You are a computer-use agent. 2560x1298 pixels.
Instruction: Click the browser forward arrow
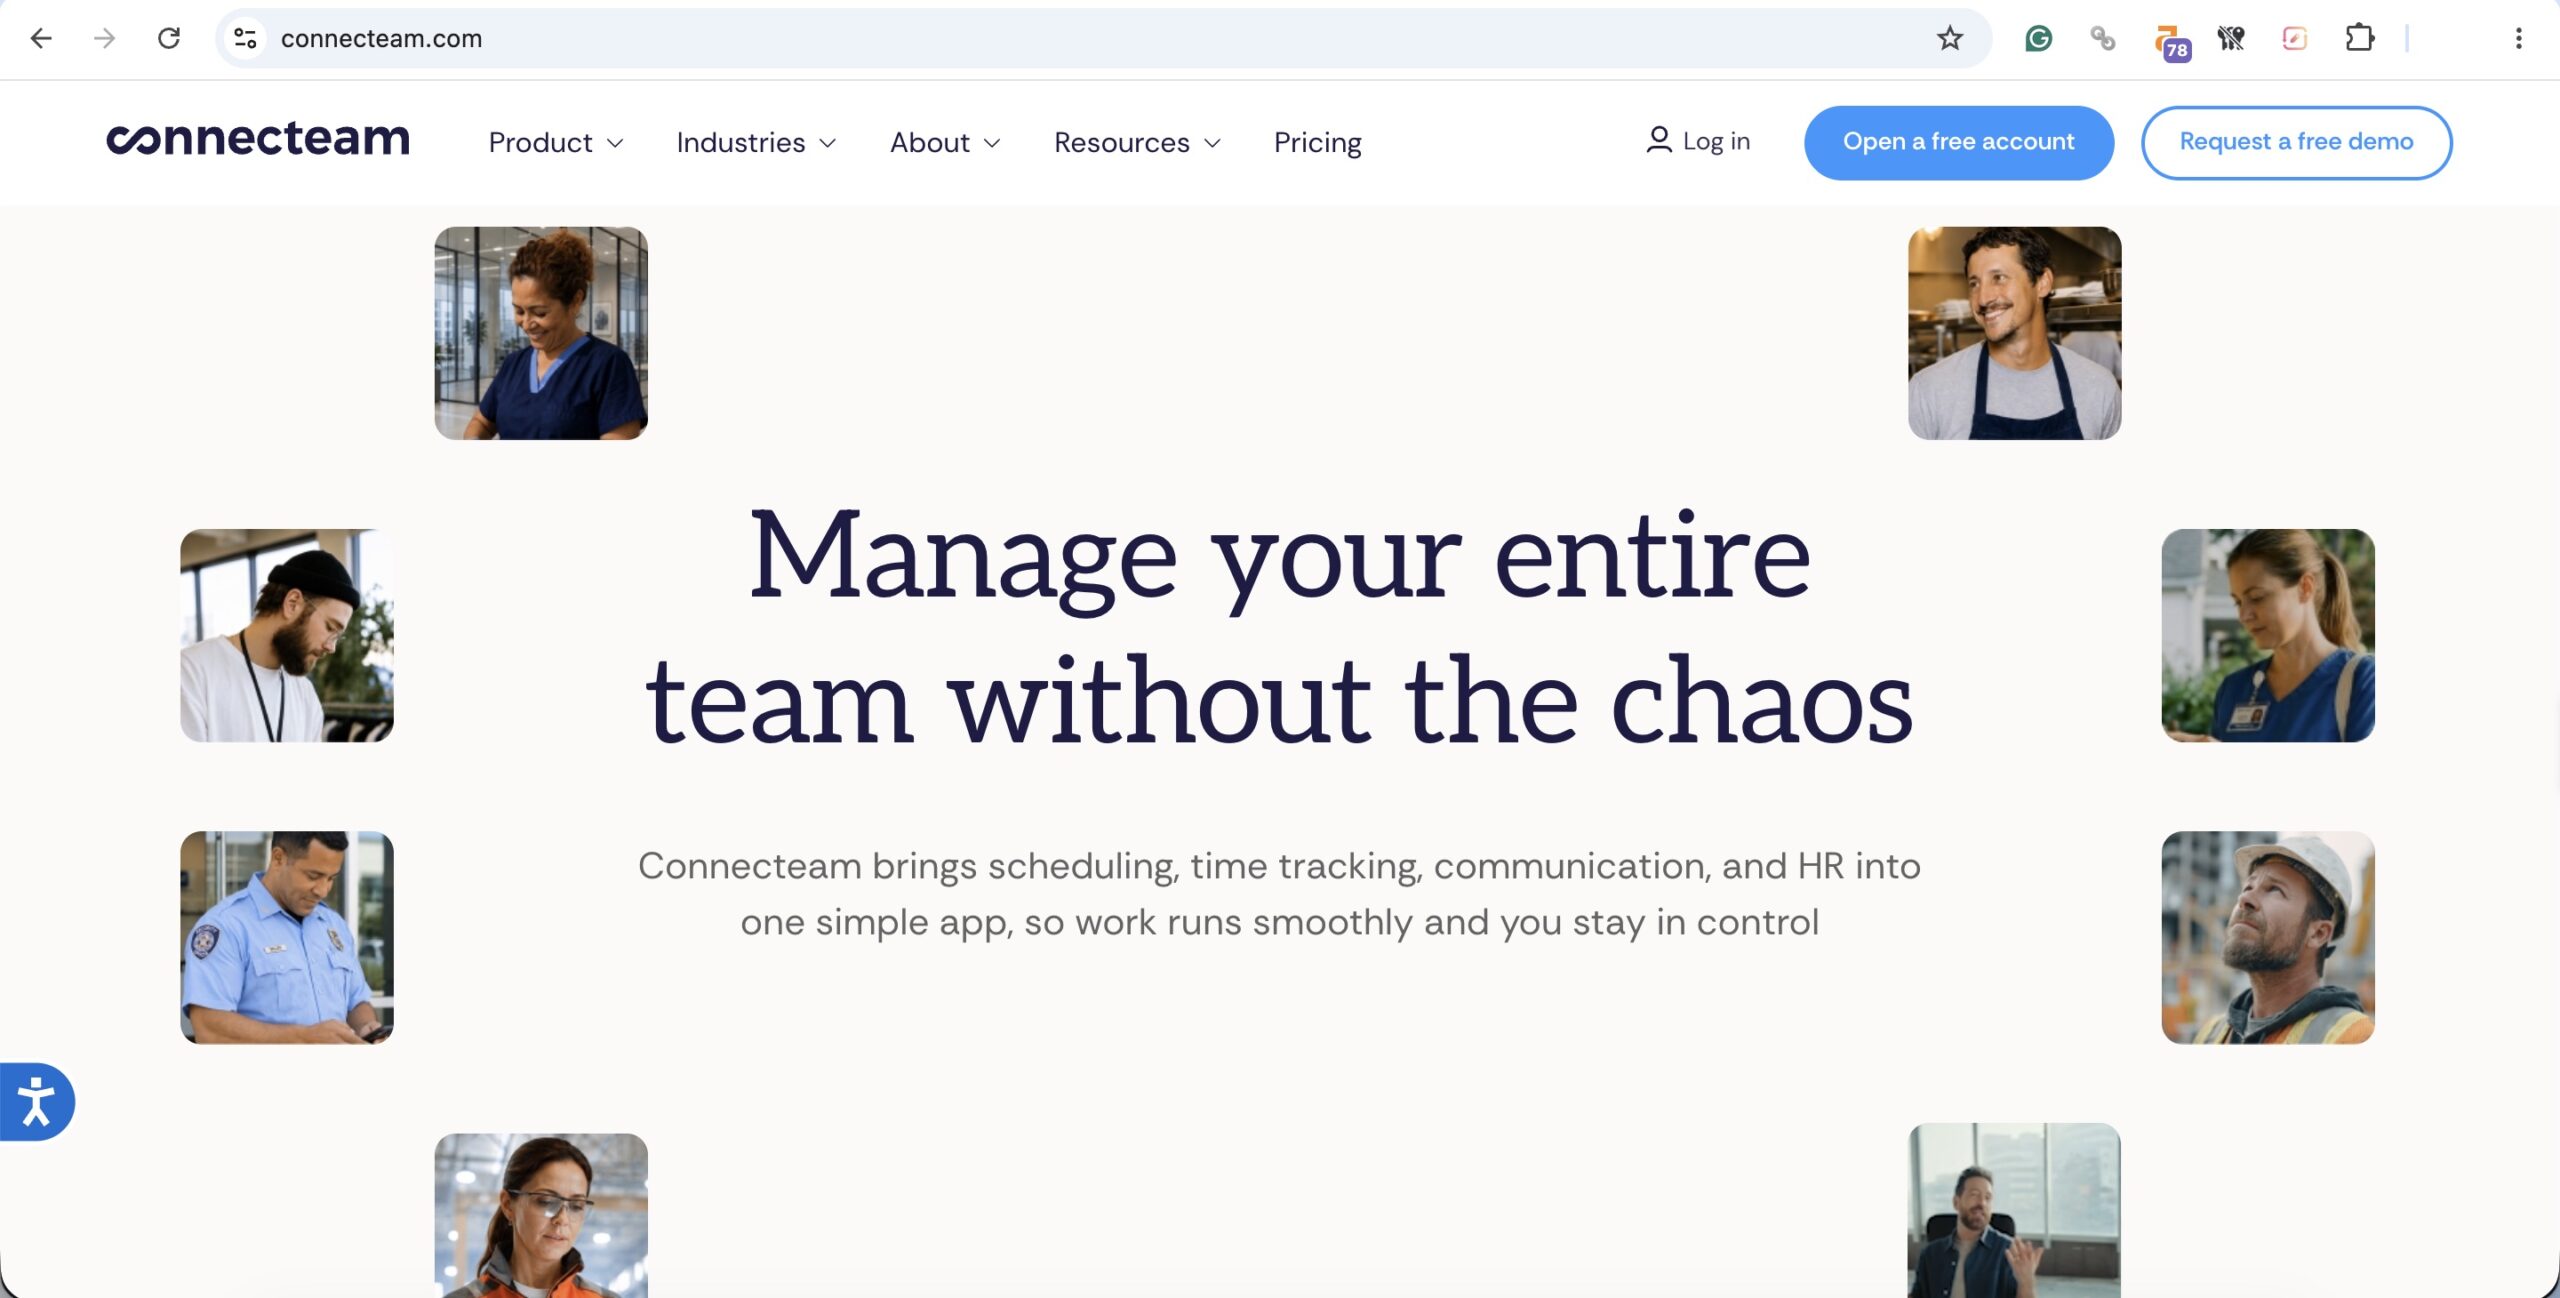pyautogui.click(x=104, y=38)
